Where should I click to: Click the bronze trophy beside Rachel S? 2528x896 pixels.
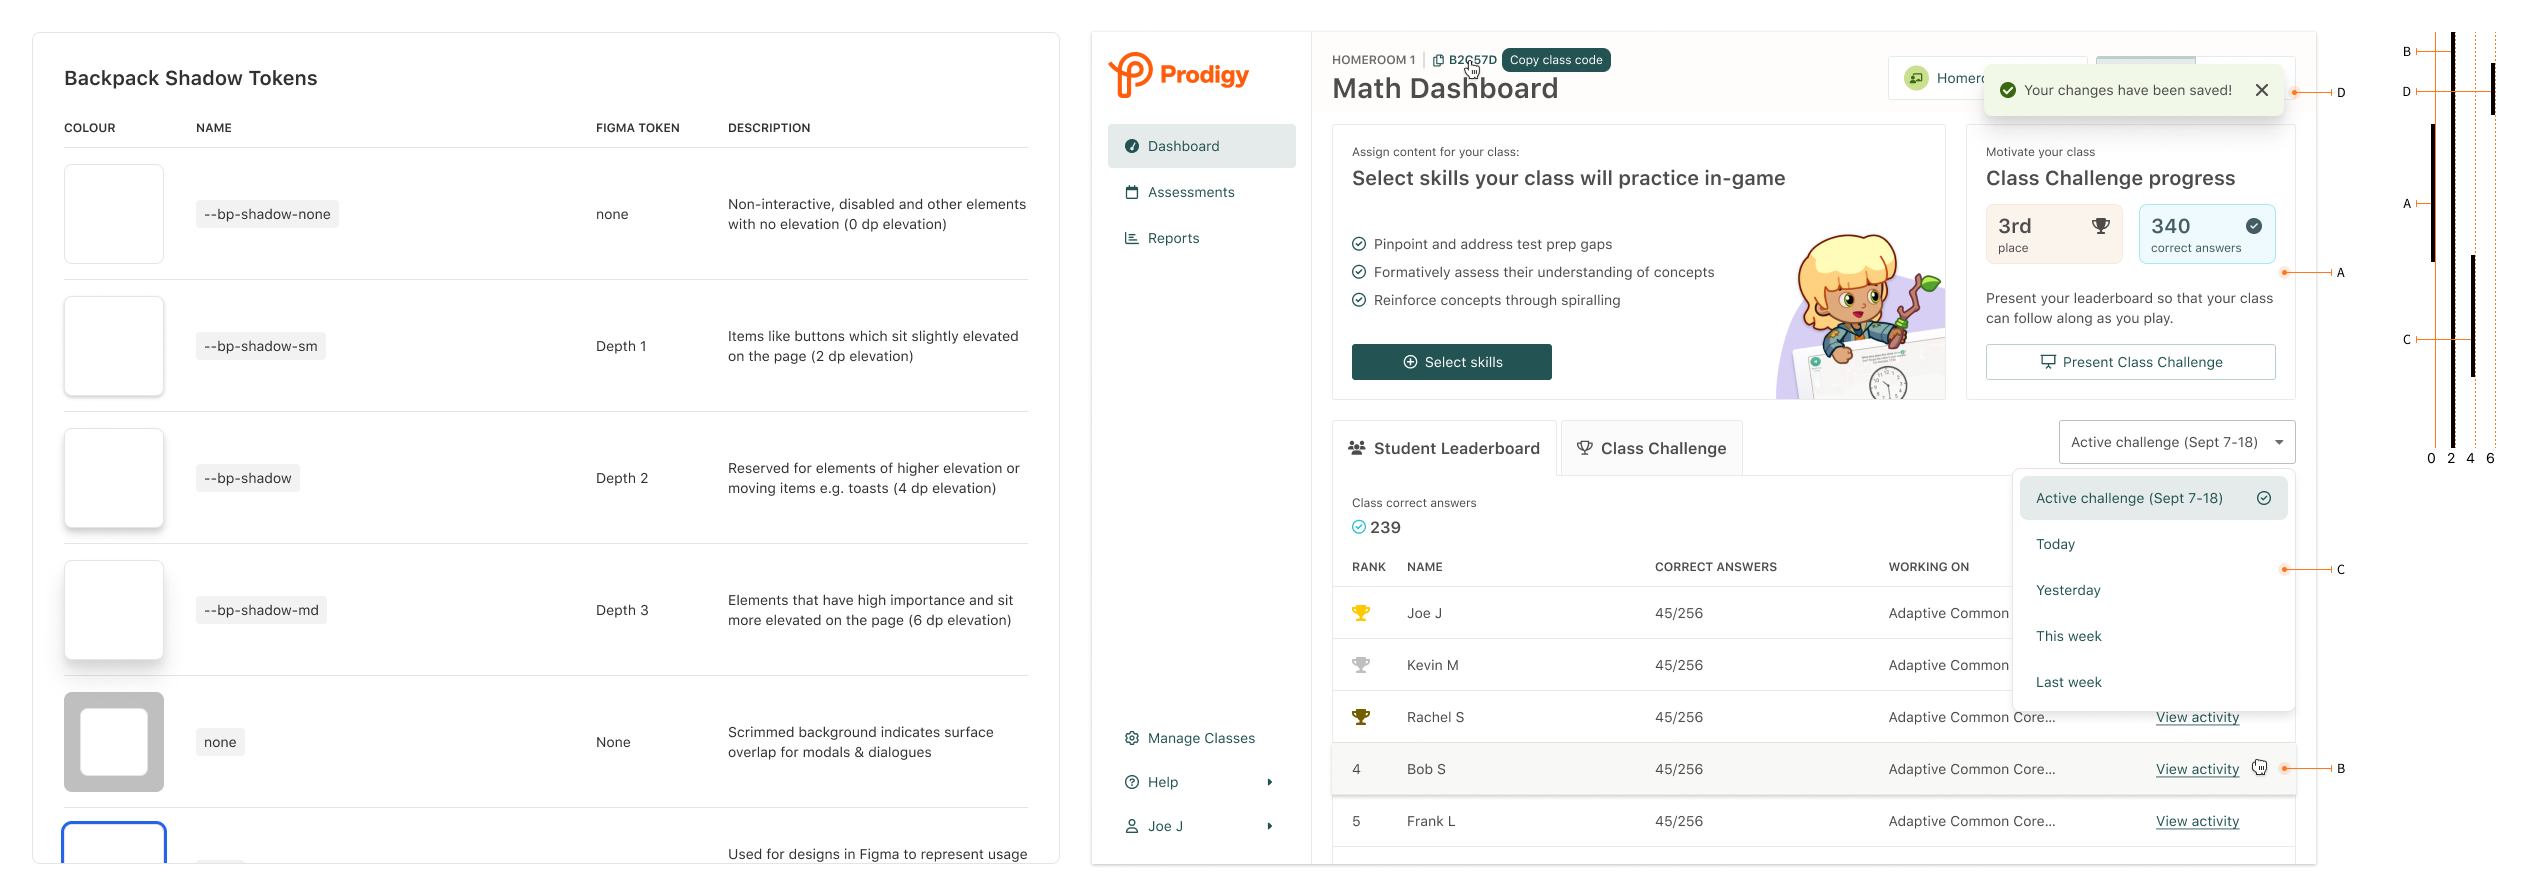[1361, 717]
